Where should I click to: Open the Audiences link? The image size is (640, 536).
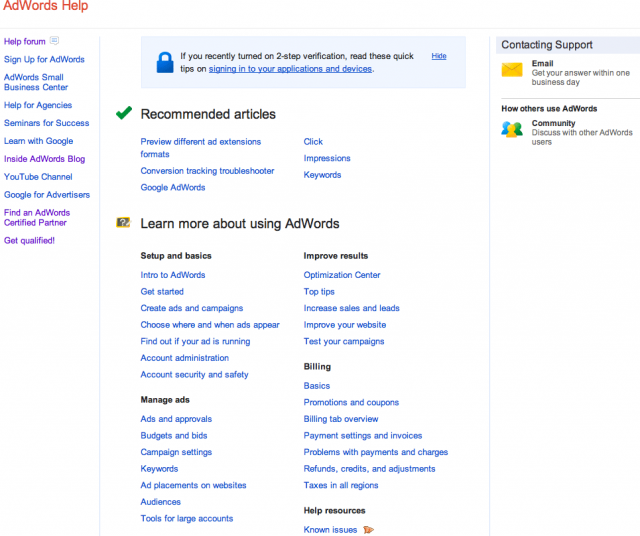click(x=161, y=502)
